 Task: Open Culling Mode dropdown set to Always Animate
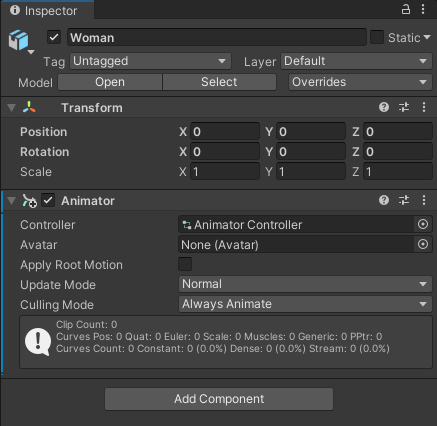tap(305, 304)
